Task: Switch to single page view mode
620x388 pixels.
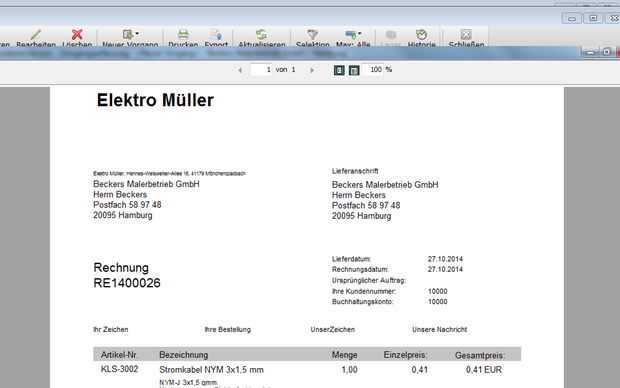Action: click(x=339, y=70)
